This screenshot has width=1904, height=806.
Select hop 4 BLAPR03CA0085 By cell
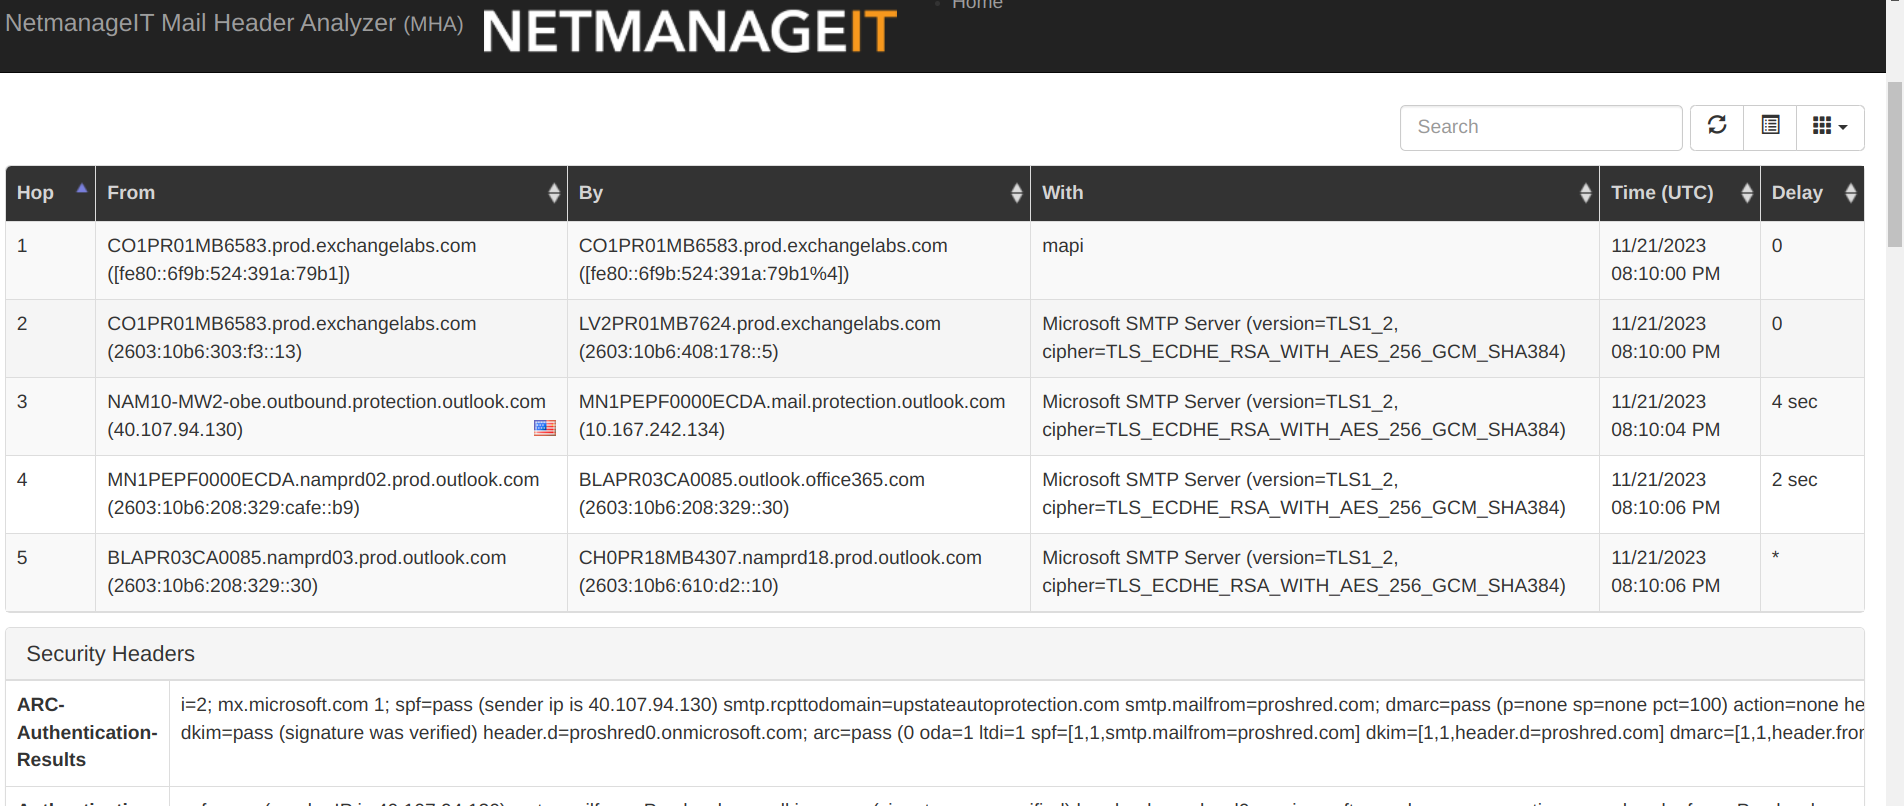point(751,480)
